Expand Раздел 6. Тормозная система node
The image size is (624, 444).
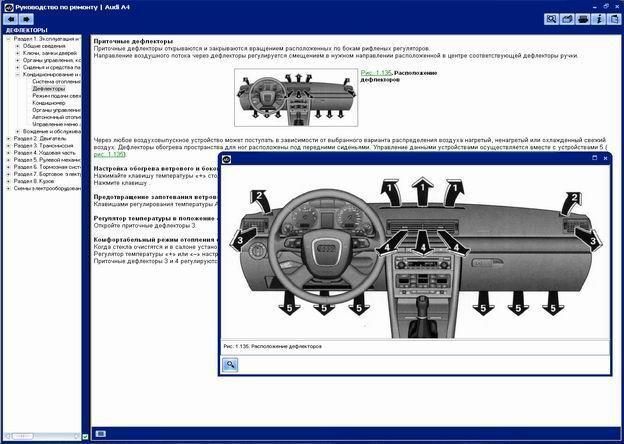(9, 167)
